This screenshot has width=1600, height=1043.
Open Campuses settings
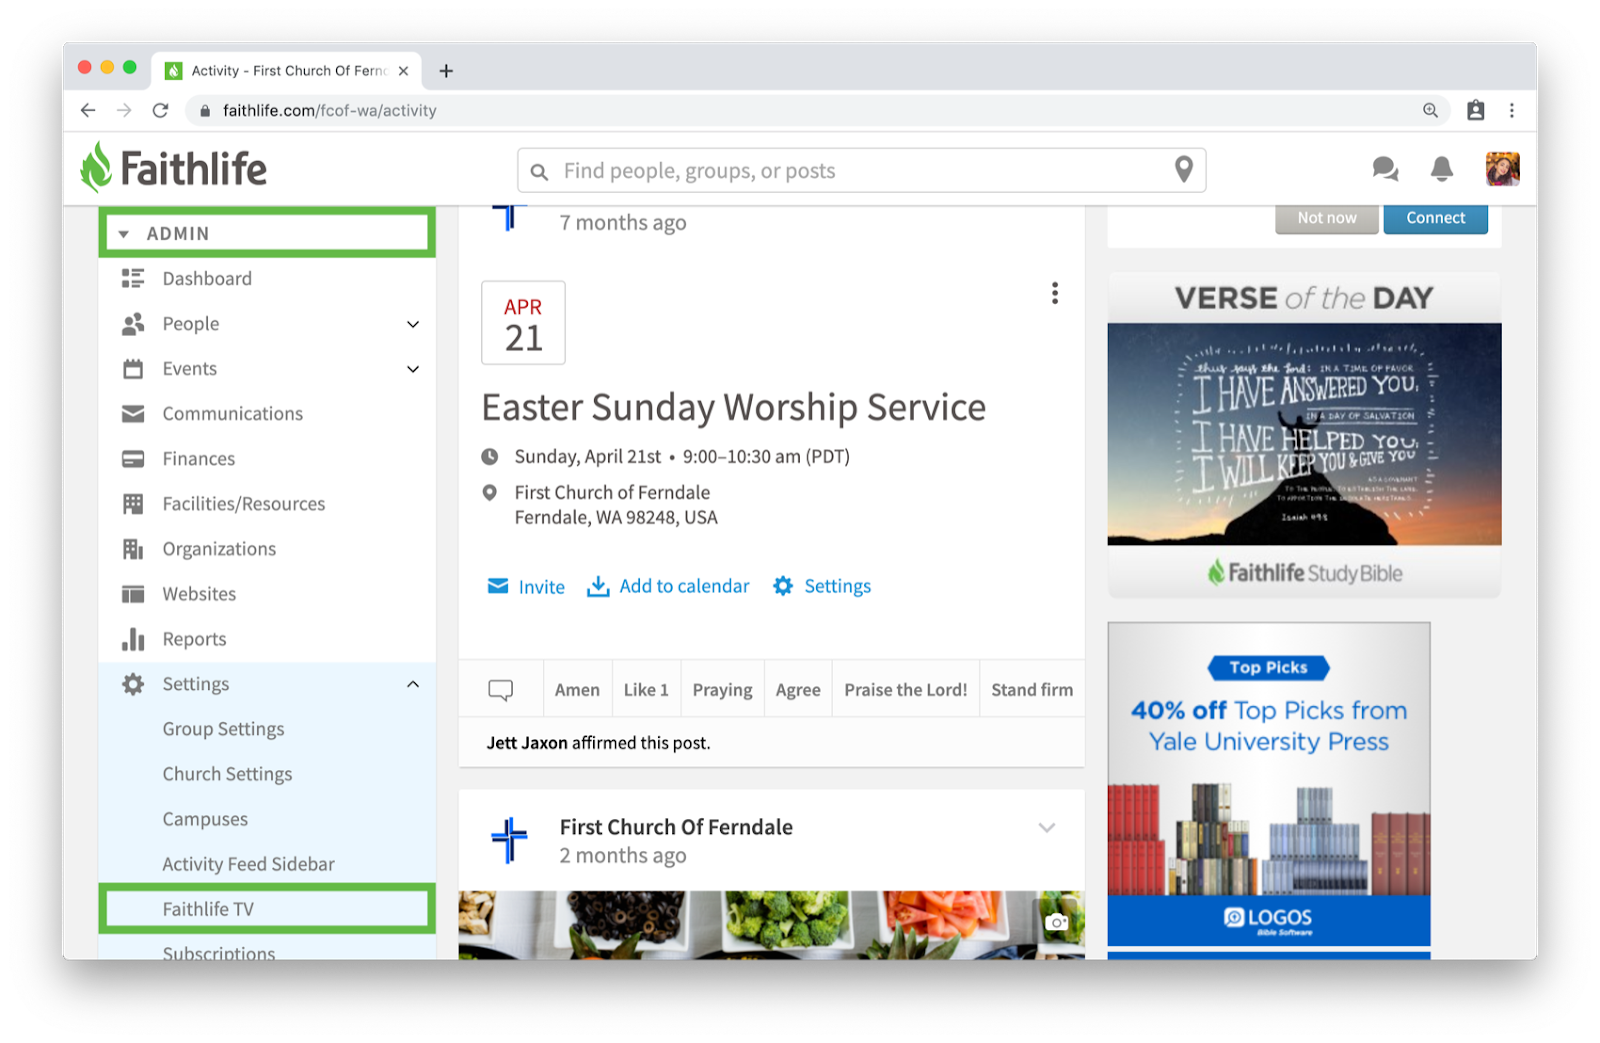(205, 819)
